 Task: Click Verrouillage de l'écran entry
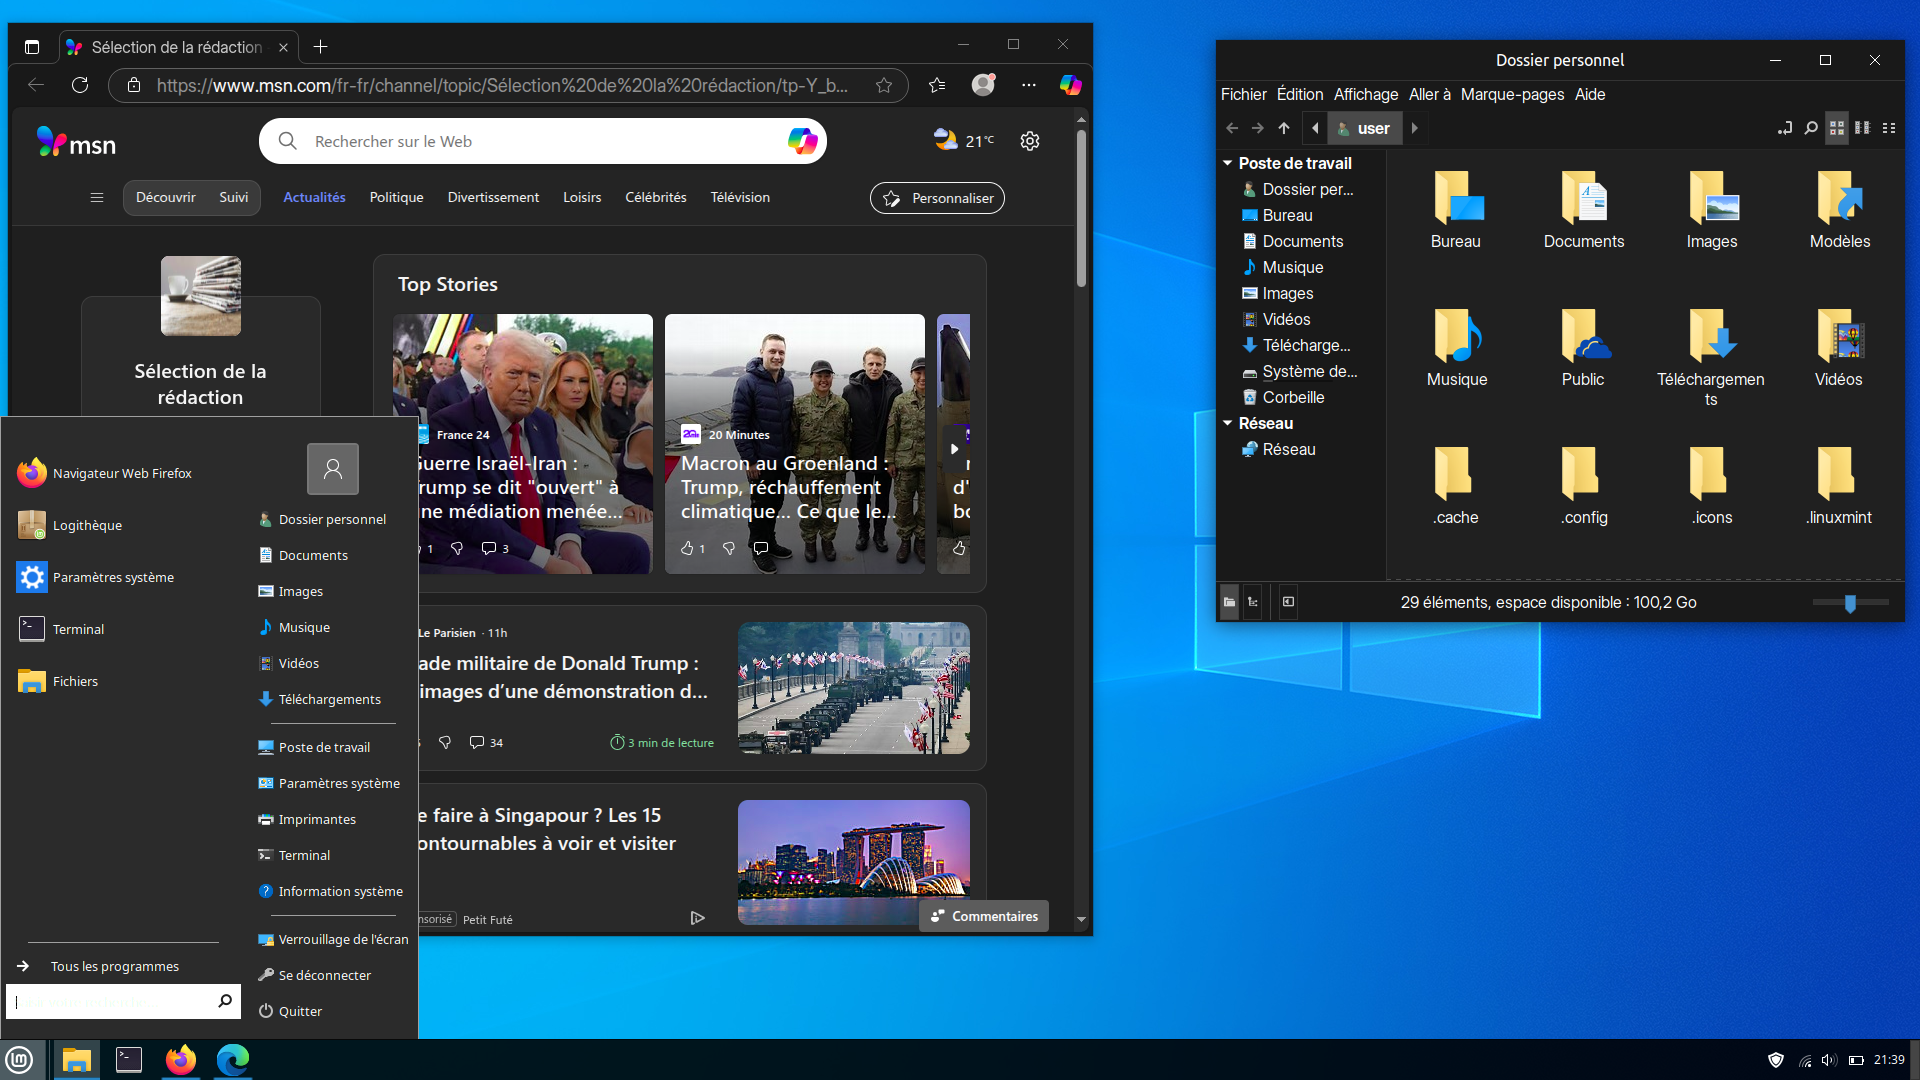(x=333, y=939)
